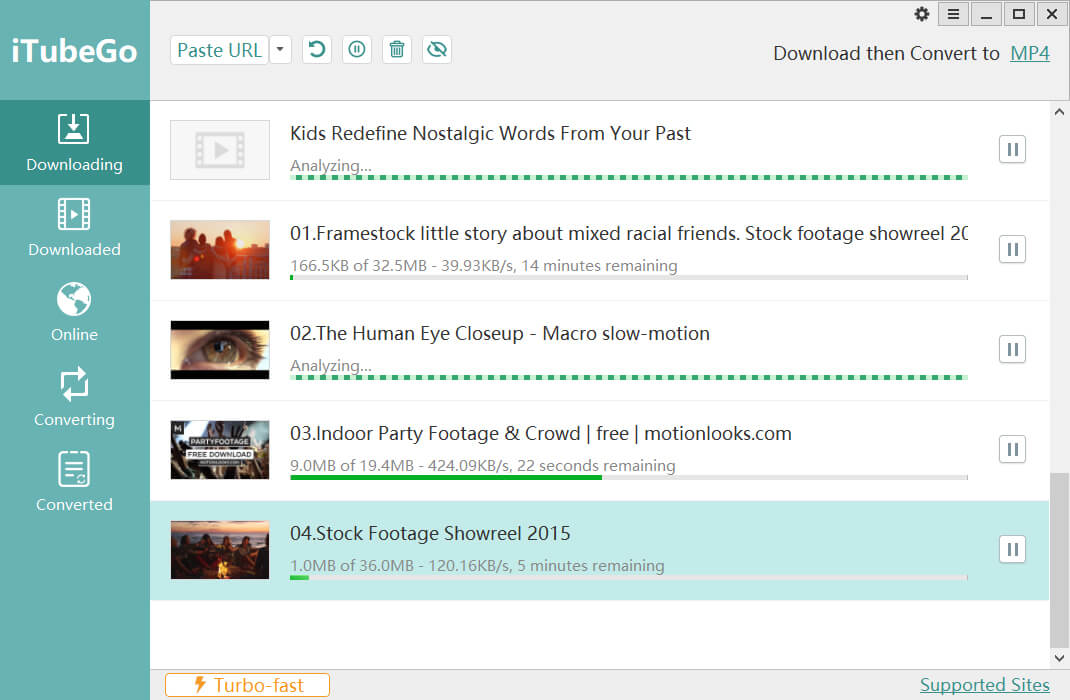
Task: Switch to the Downloaded tab
Action: coord(74,228)
